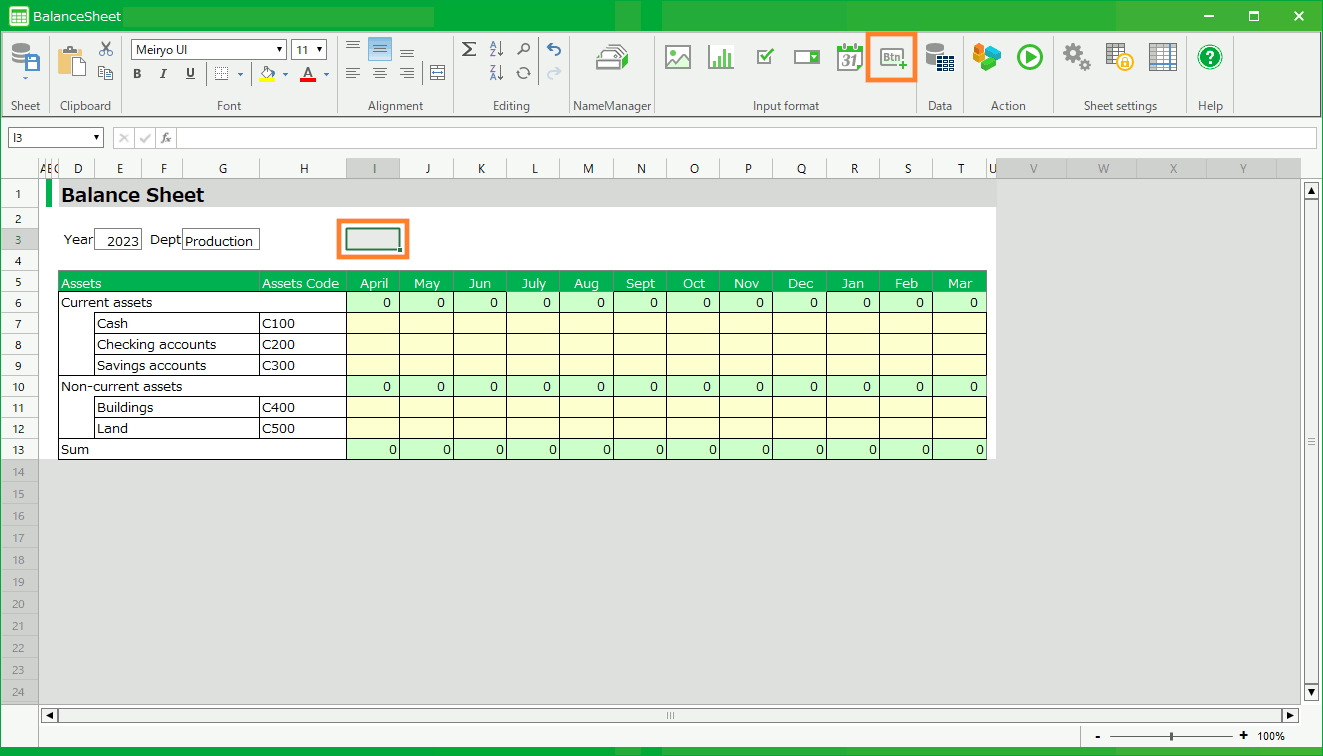Click the undo button
Screen dimensions: 1323x756
pyautogui.click(x=553, y=49)
